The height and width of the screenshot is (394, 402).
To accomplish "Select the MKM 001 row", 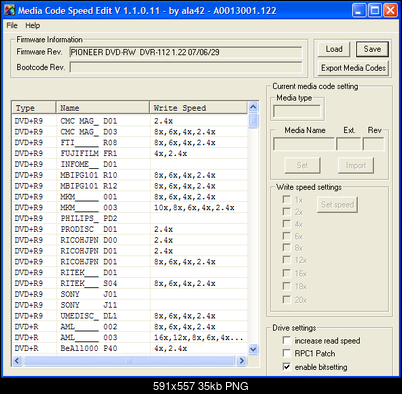I will point(130,197).
